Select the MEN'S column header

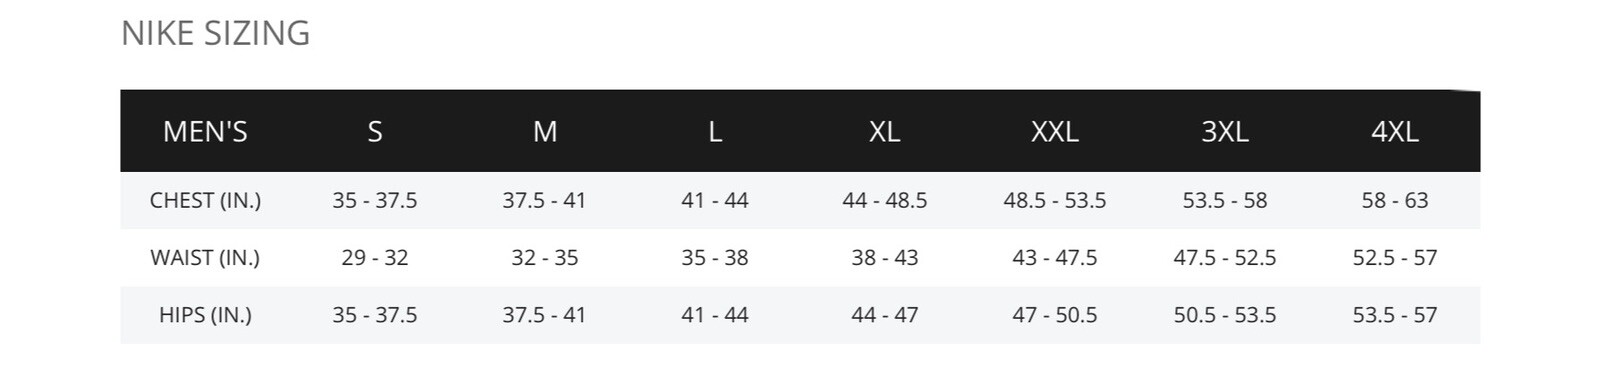pyautogui.click(x=205, y=131)
